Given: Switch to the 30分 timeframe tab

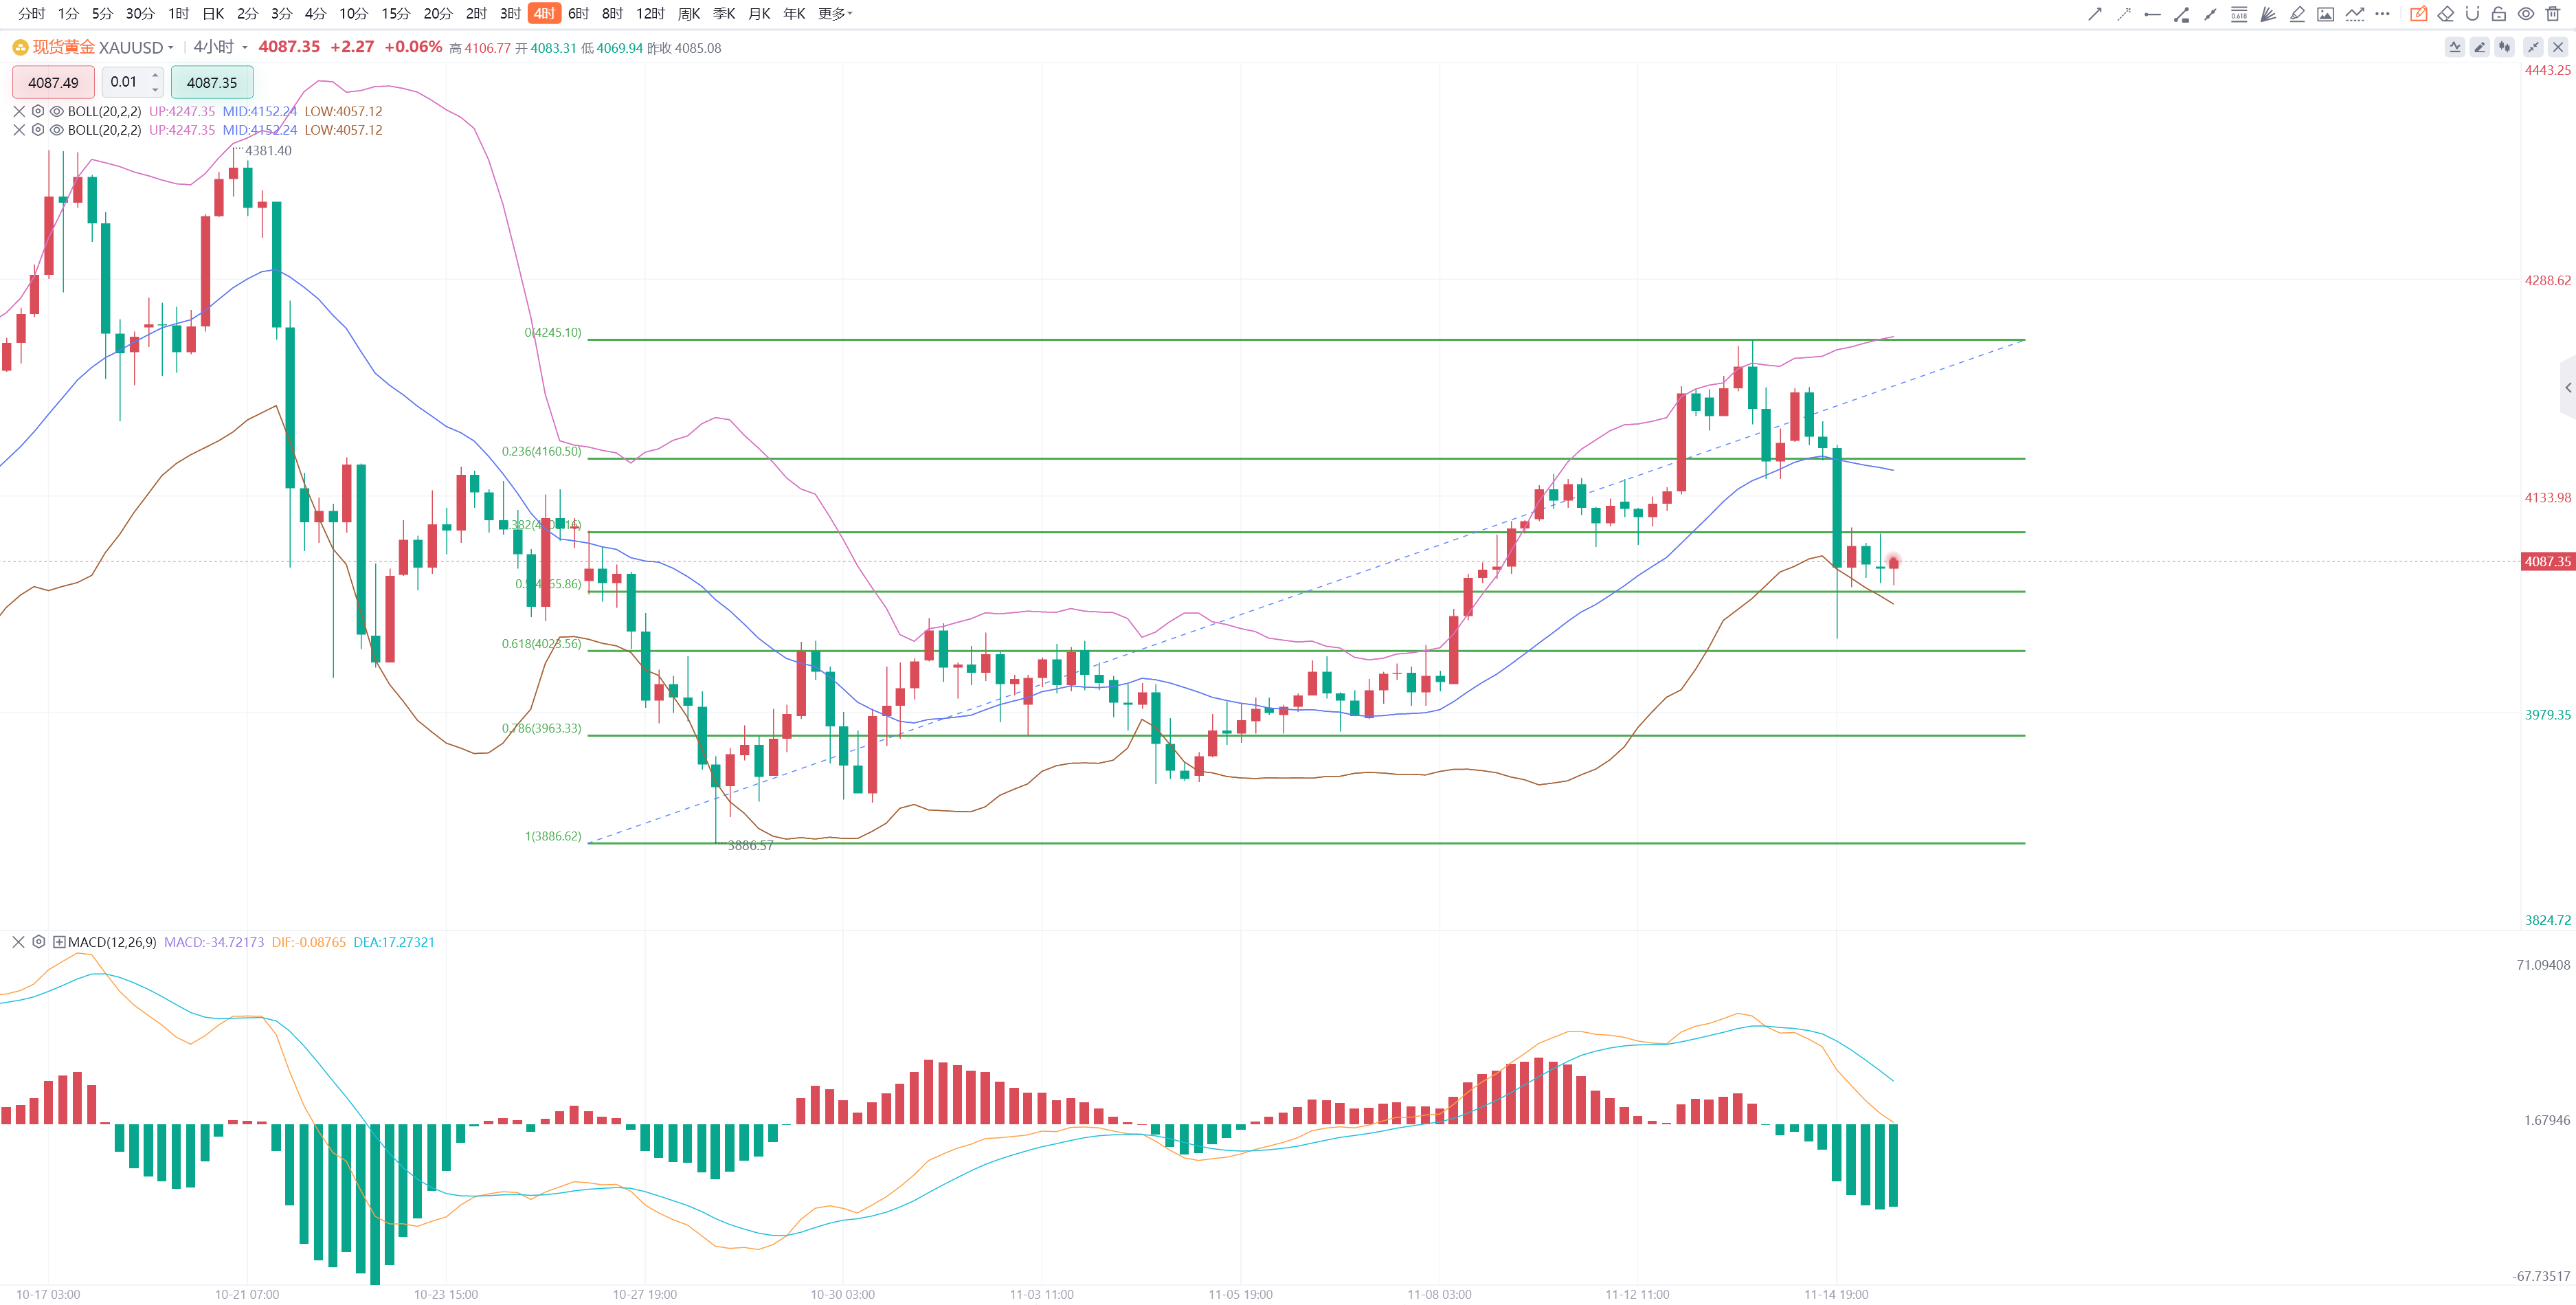Looking at the screenshot, I should click(140, 13).
